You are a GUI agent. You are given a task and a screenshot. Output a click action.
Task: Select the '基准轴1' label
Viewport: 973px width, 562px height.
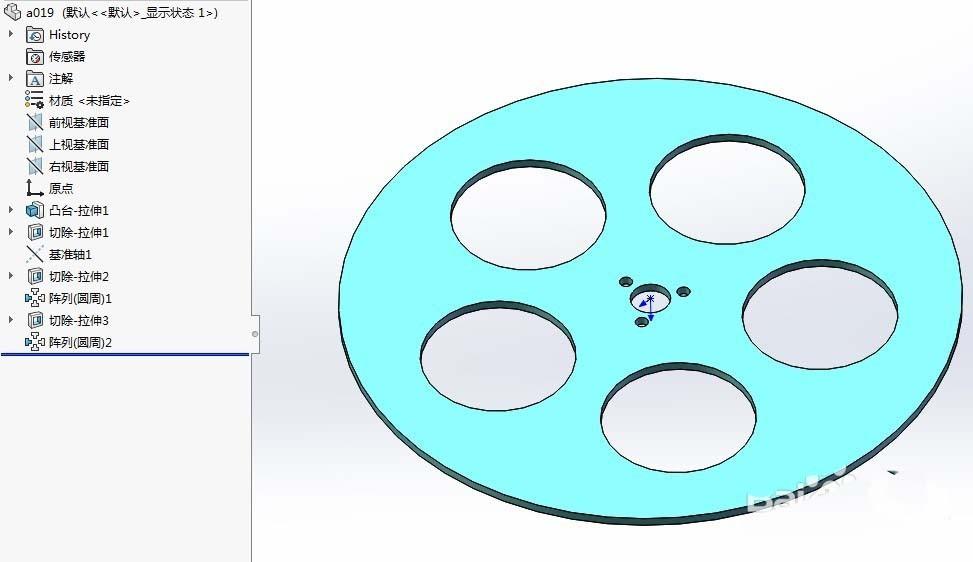(x=70, y=255)
